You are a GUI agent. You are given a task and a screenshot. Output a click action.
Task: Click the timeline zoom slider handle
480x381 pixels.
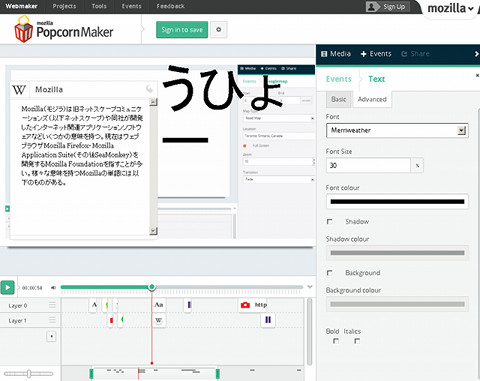click(x=29, y=373)
